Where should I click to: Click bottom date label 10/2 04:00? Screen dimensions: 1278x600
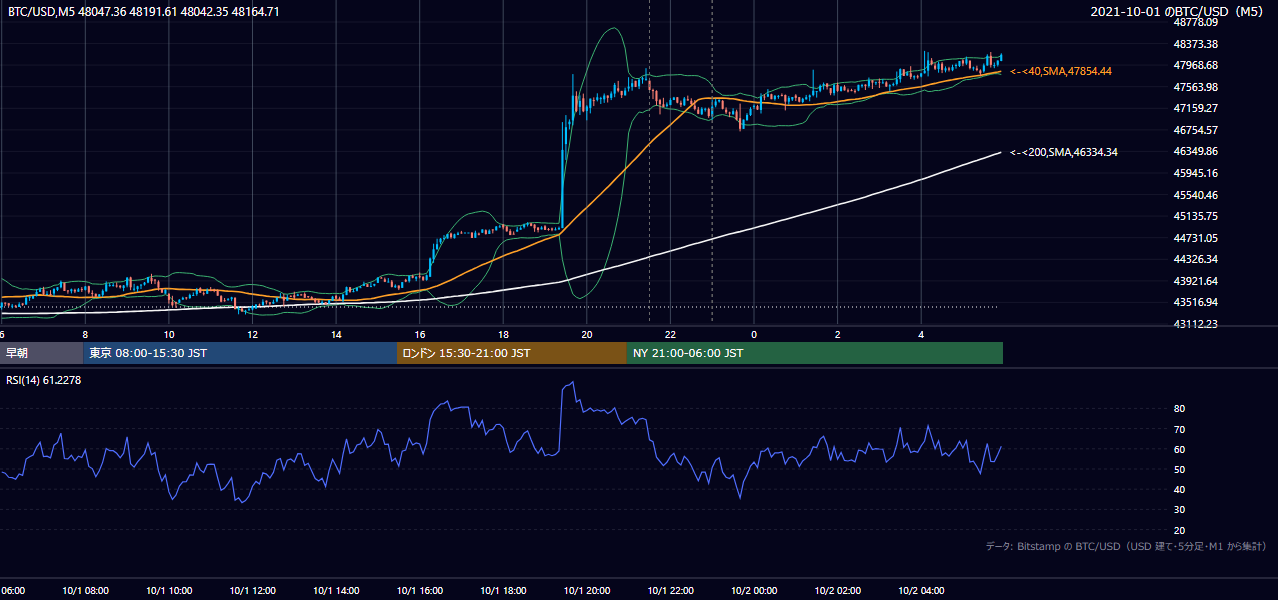(921, 591)
